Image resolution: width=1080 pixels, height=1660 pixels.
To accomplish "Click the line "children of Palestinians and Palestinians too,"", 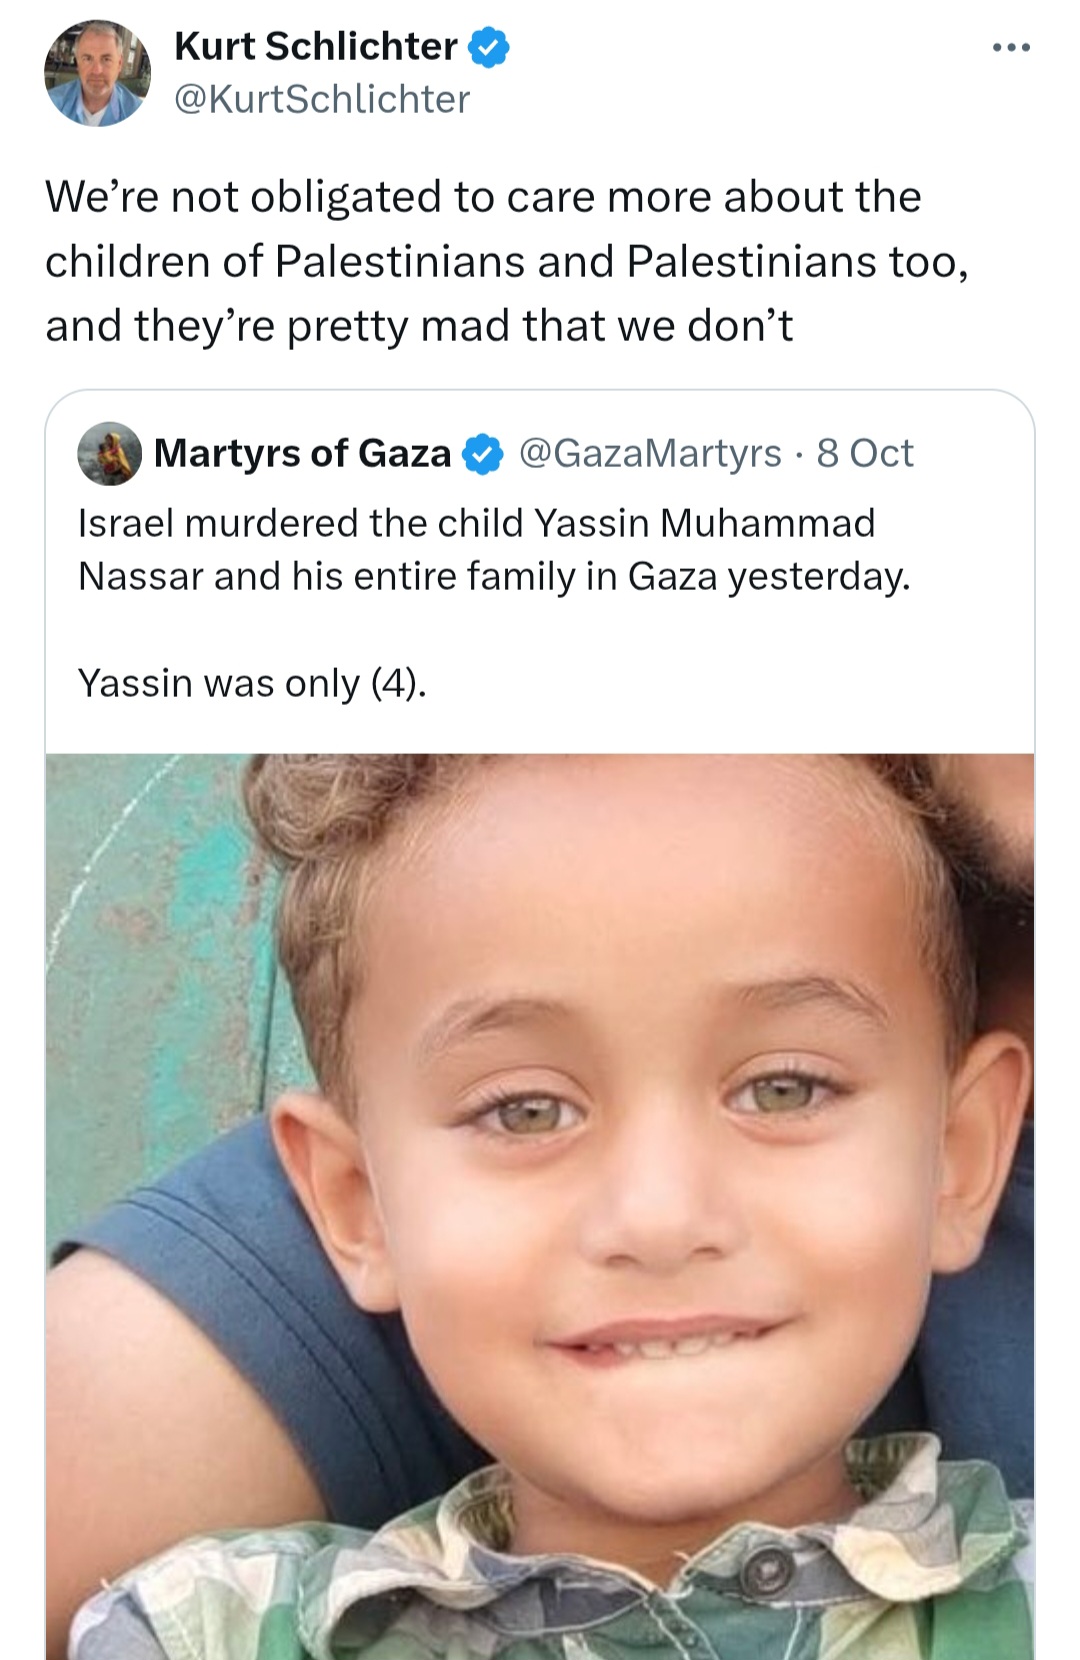I will (x=506, y=261).
